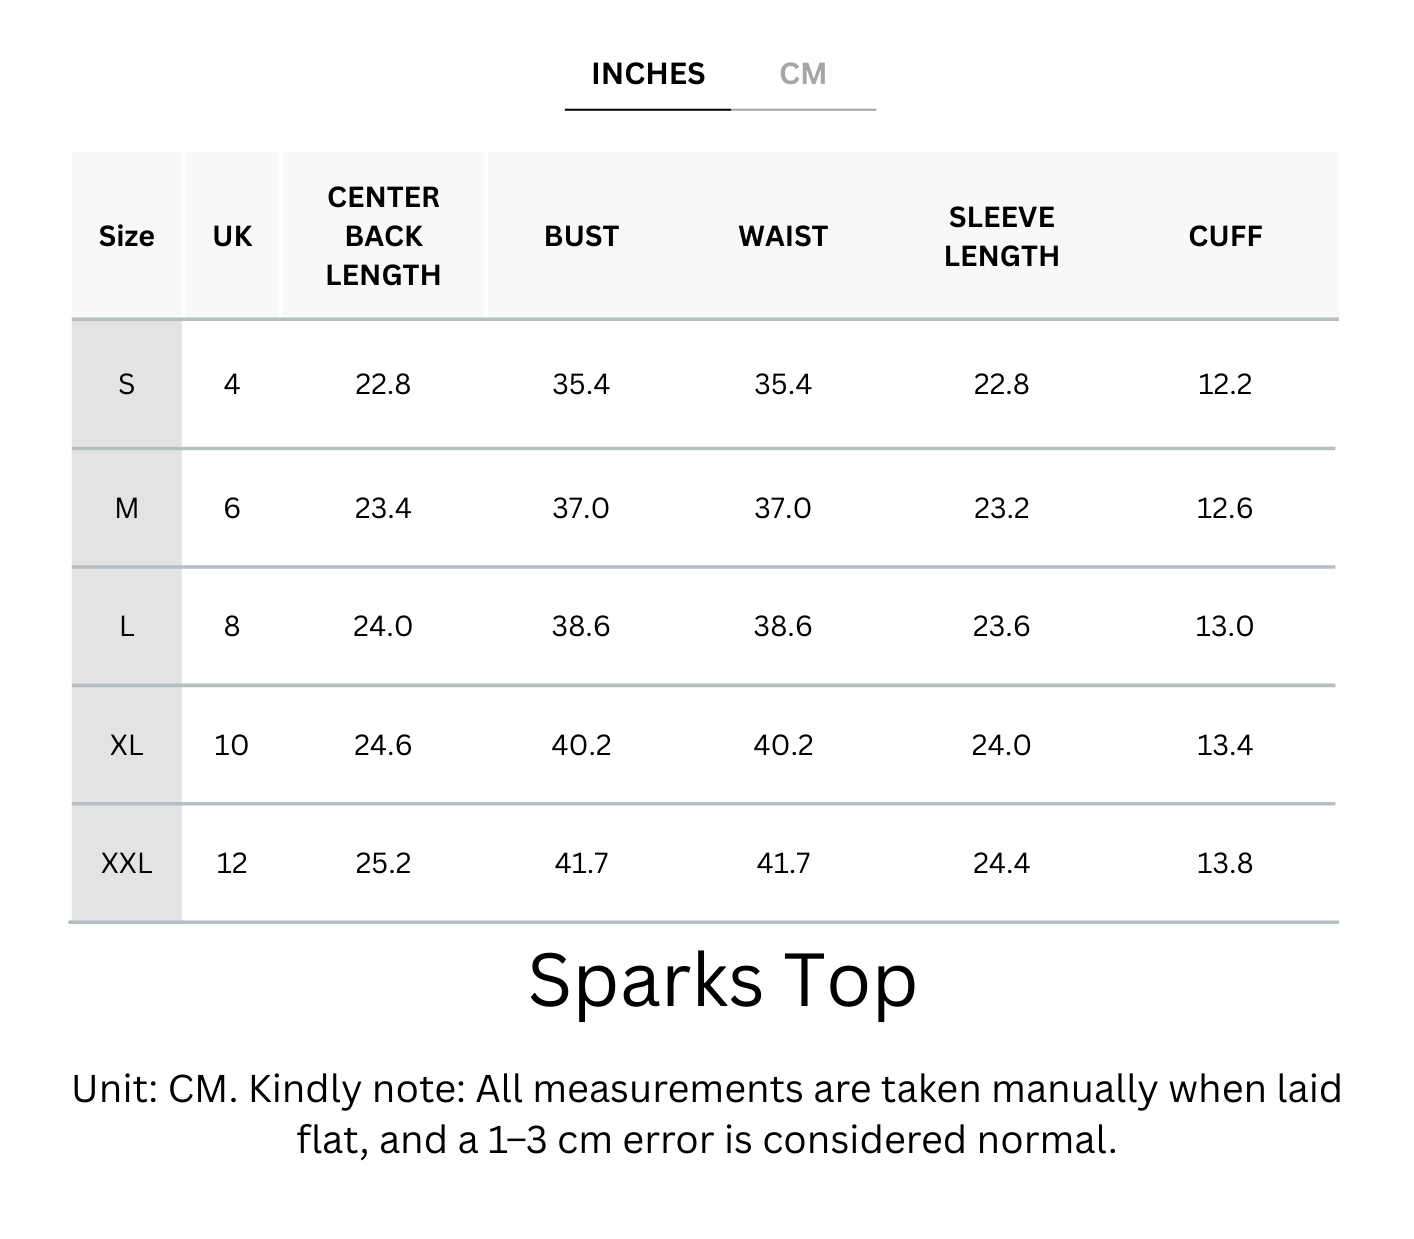Click the 12.2 cuff value for S

point(1225,385)
